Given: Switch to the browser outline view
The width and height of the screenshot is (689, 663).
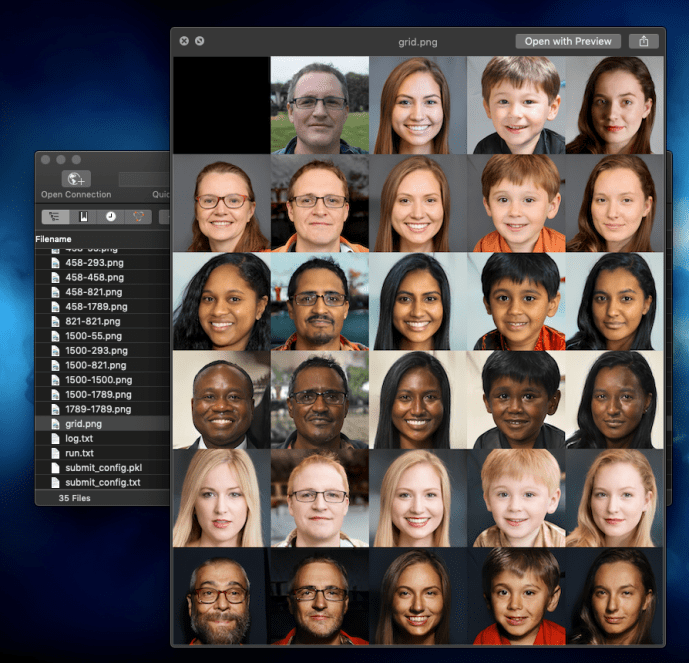Looking at the screenshot, I should pos(53,216).
